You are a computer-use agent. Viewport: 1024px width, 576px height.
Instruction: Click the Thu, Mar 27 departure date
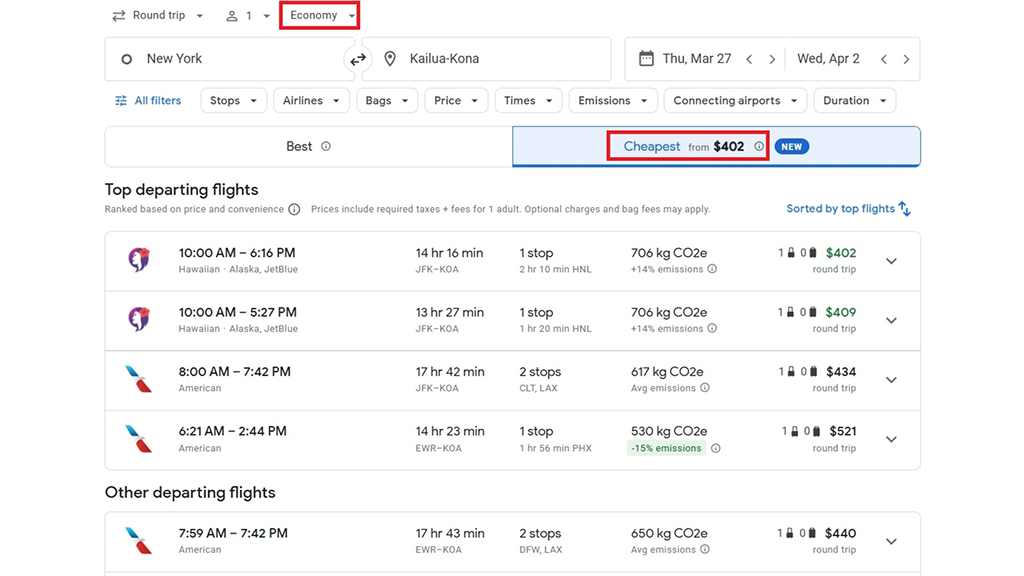(697, 59)
